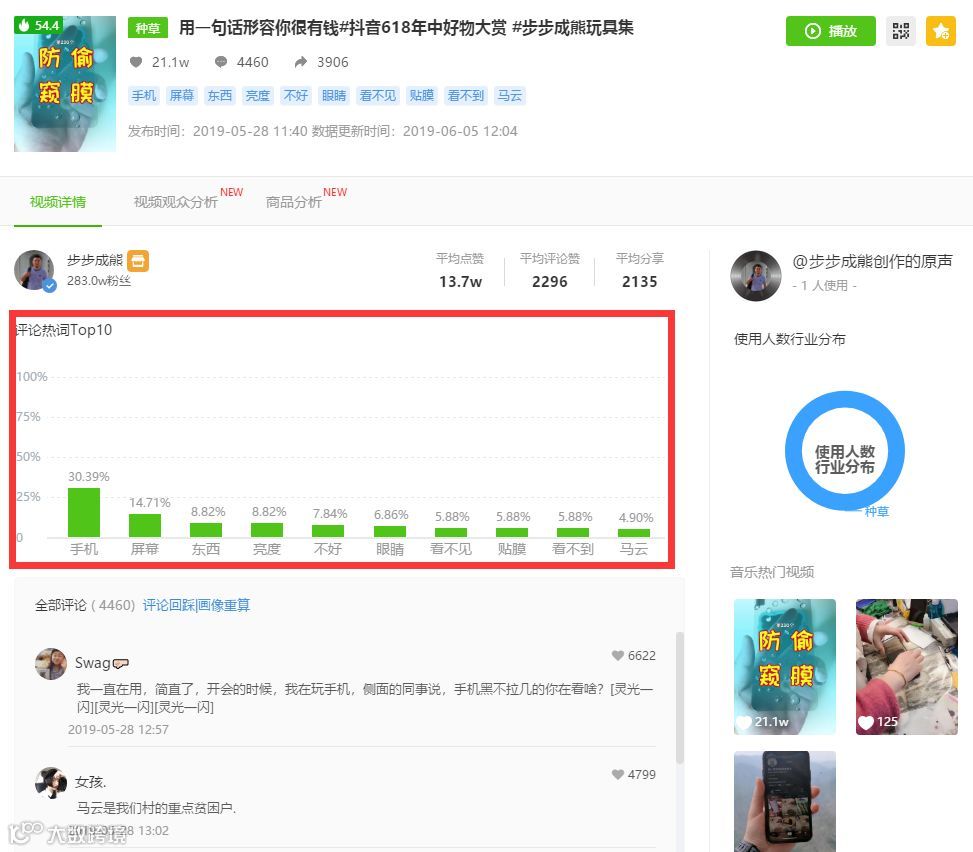Viewport: 973px width, 852px height.
Task: Select the 手机 keyword tag
Action: [x=144, y=96]
